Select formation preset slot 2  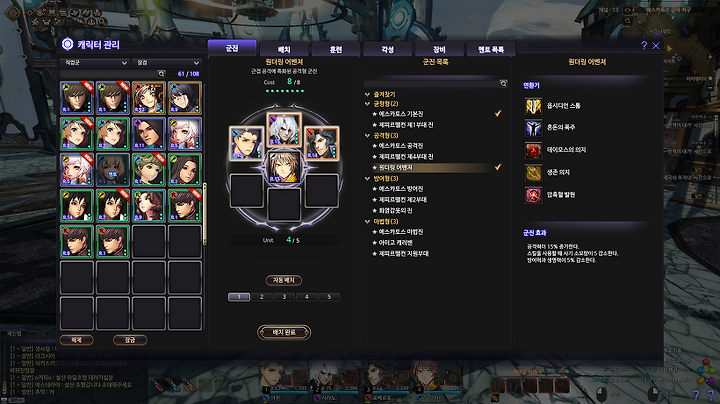click(262, 297)
